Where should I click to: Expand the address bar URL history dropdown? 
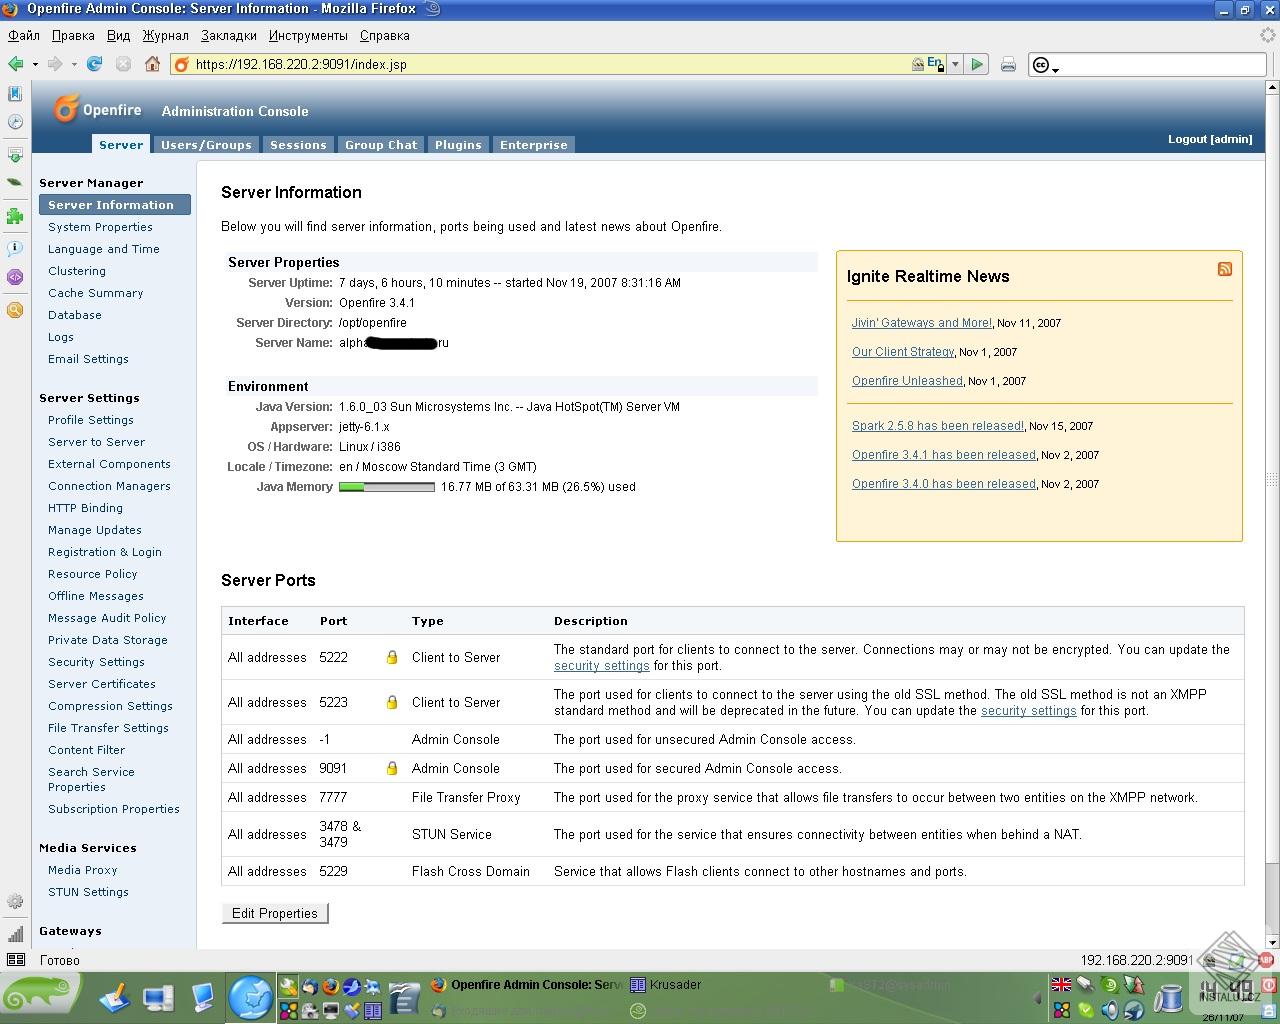coord(955,64)
